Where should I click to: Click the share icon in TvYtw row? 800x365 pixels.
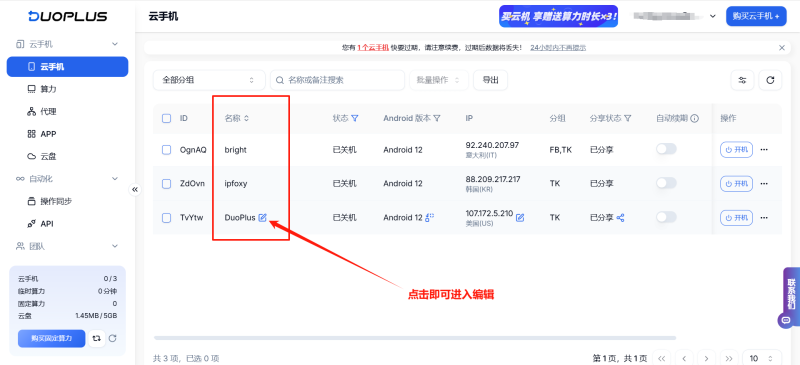[x=620, y=217]
